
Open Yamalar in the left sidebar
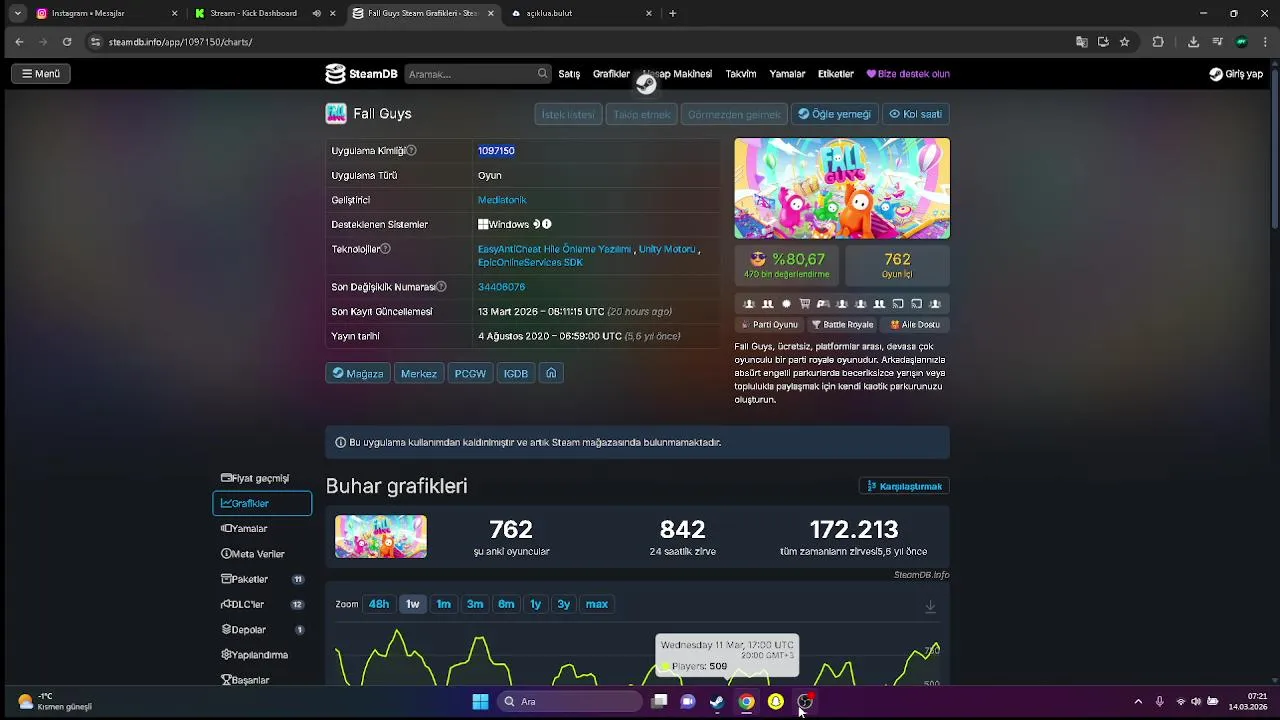262,528
